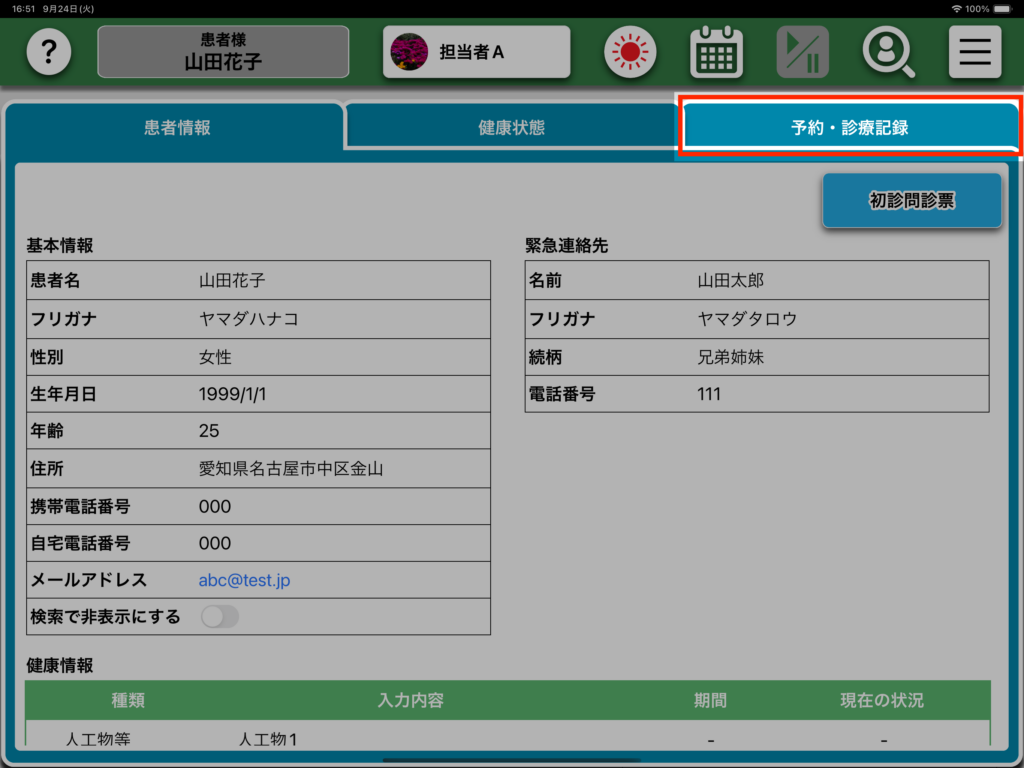Open the patient search icon
1024x768 pixels.
pos(888,52)
